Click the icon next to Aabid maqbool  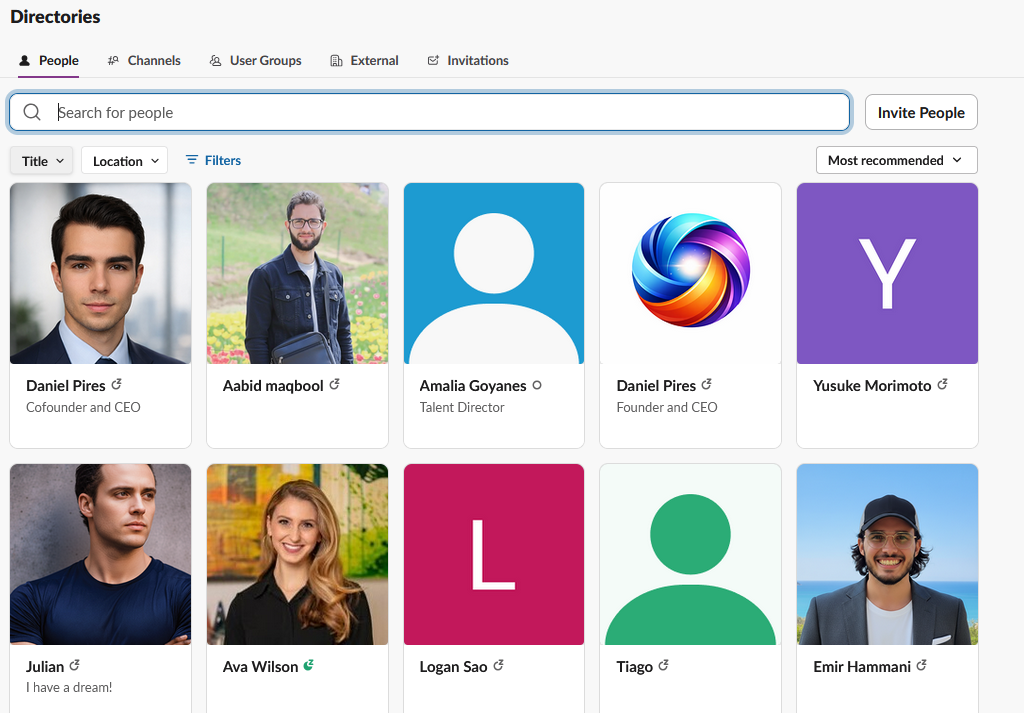(x=334, y=385)
